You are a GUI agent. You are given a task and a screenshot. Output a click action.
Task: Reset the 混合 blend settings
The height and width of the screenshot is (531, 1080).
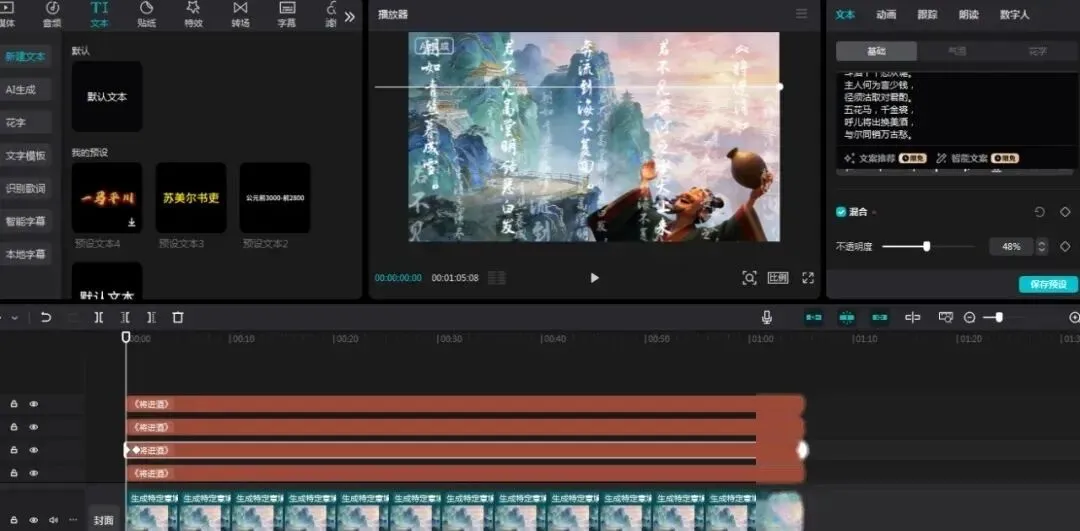point(1040,212)
